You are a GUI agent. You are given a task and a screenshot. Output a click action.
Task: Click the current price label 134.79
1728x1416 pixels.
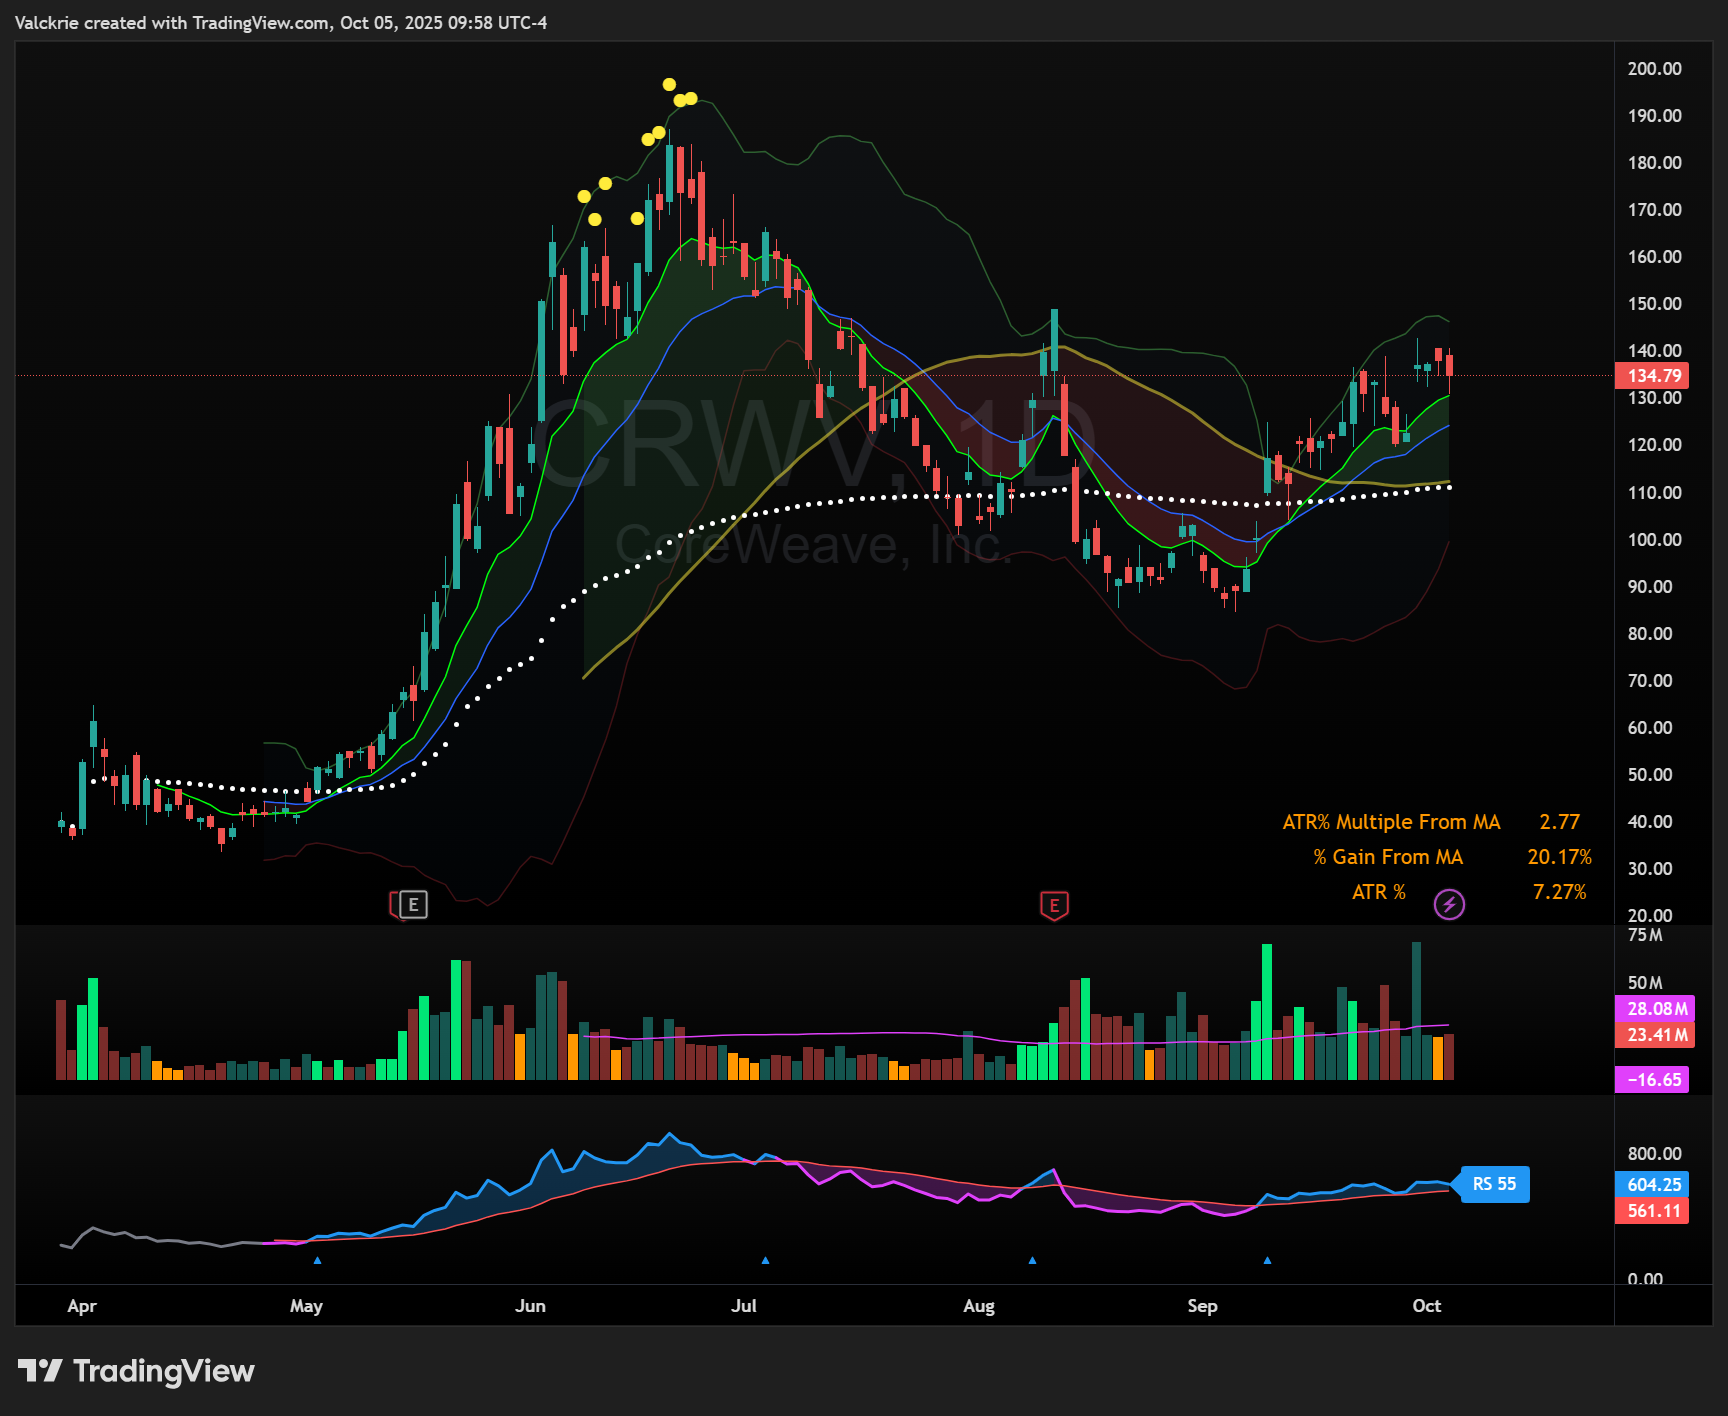pyautogui.click(x=1652, y=376)
